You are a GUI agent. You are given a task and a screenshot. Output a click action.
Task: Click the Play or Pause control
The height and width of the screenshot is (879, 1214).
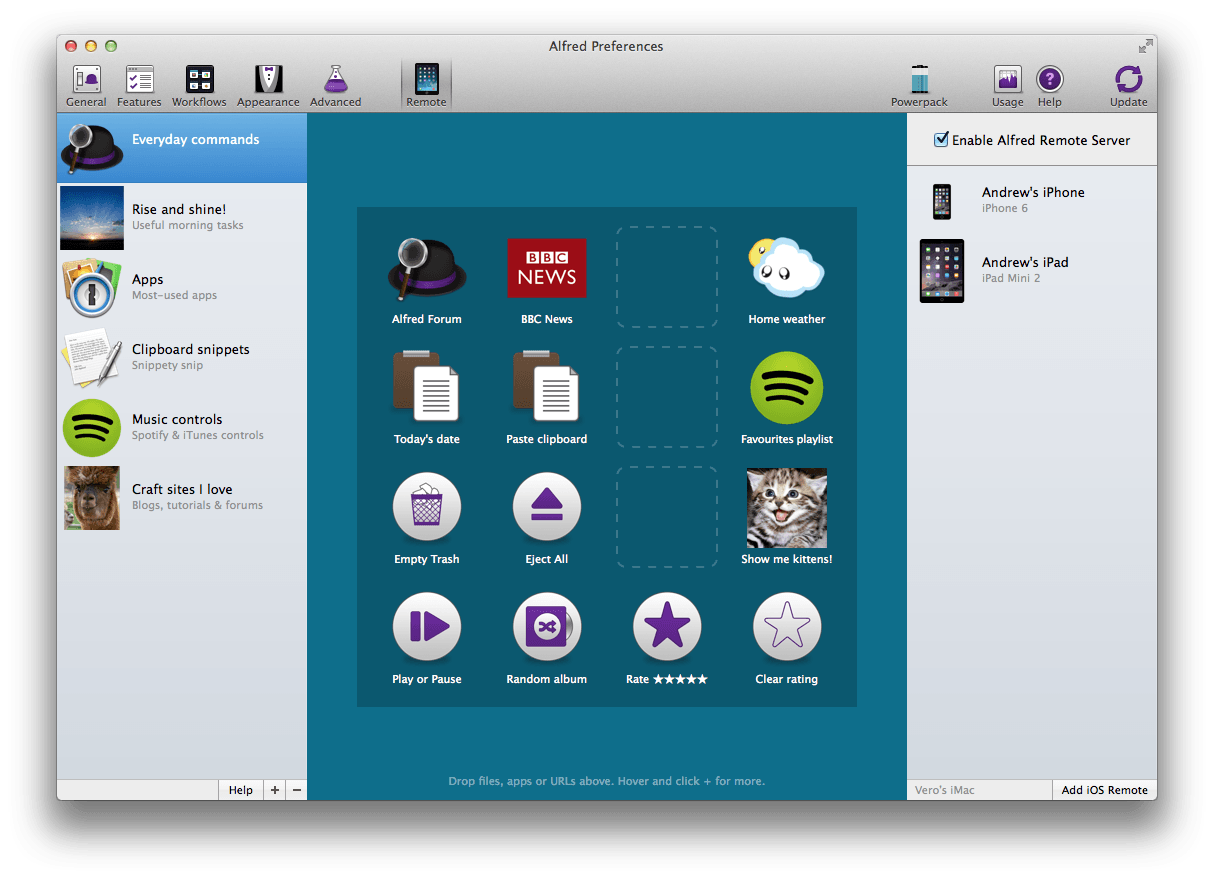tap(427, 627)
